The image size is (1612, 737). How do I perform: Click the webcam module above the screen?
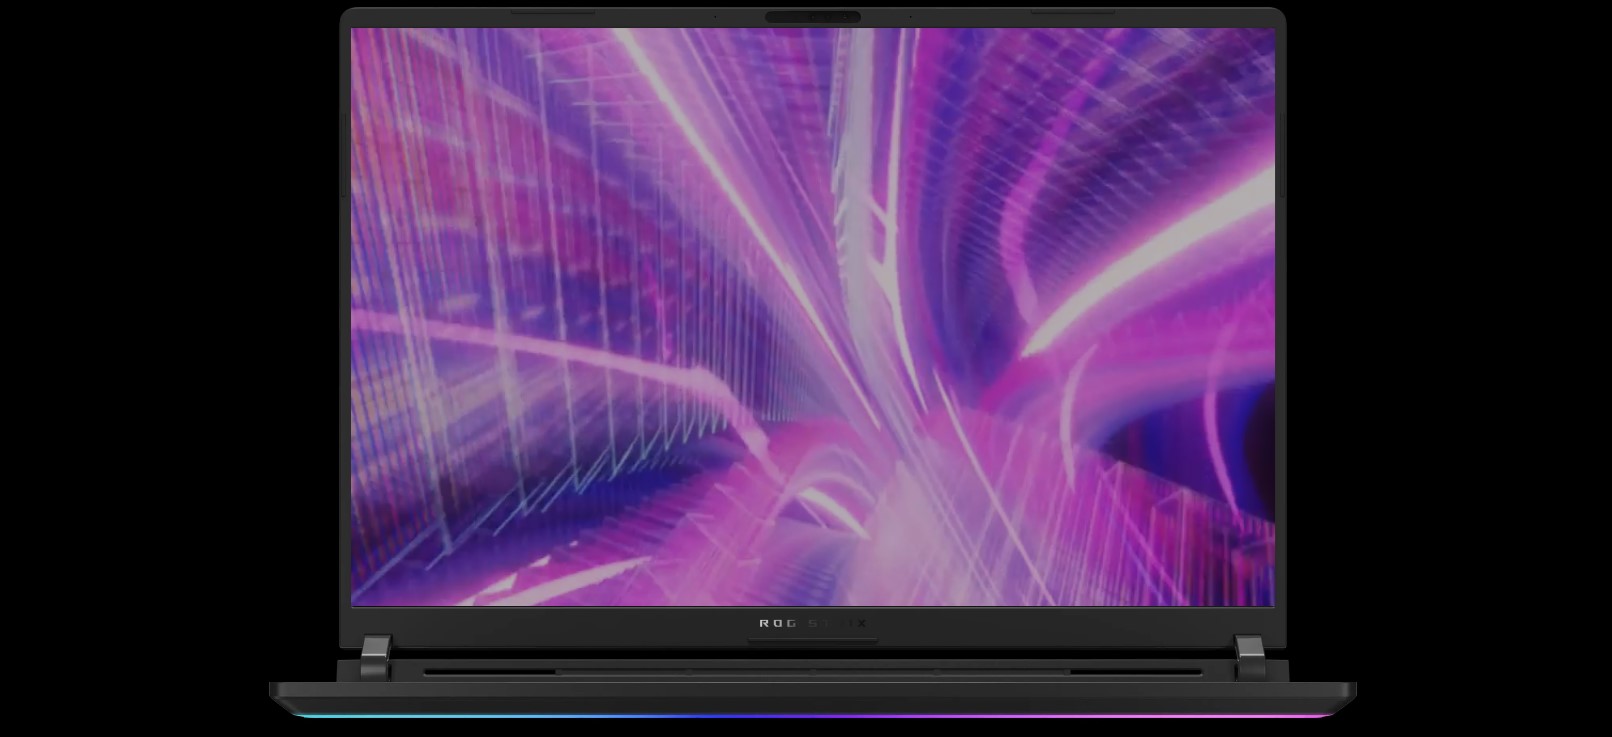(x=812, y=17)
